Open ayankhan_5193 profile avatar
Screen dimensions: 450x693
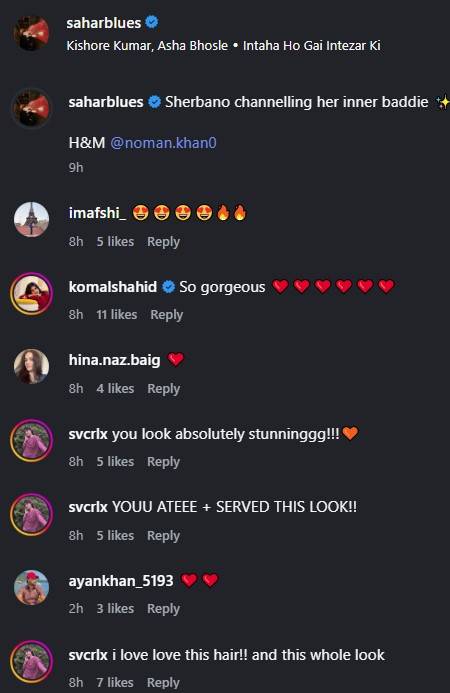point(31,587)
